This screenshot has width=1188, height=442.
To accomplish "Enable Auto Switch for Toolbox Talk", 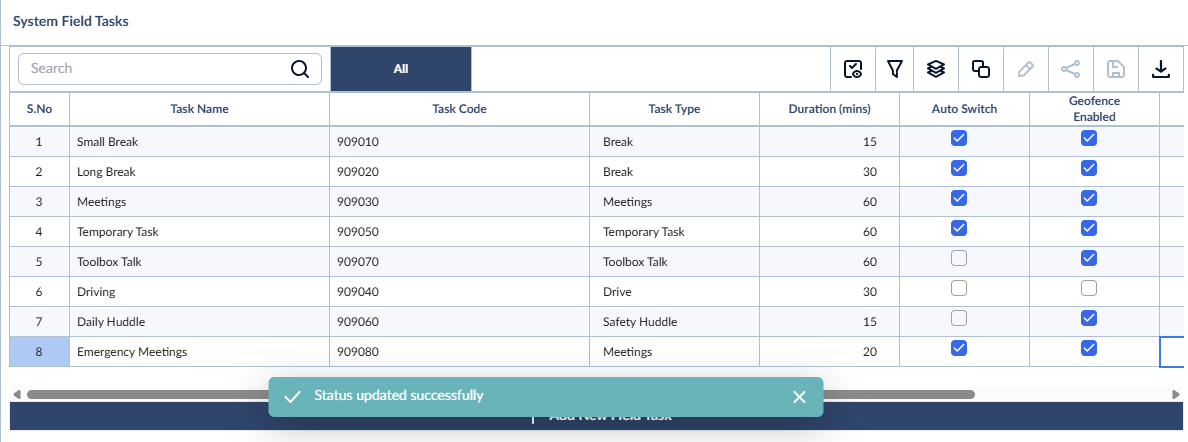I will pyautogui.click(x=958, y=259).
